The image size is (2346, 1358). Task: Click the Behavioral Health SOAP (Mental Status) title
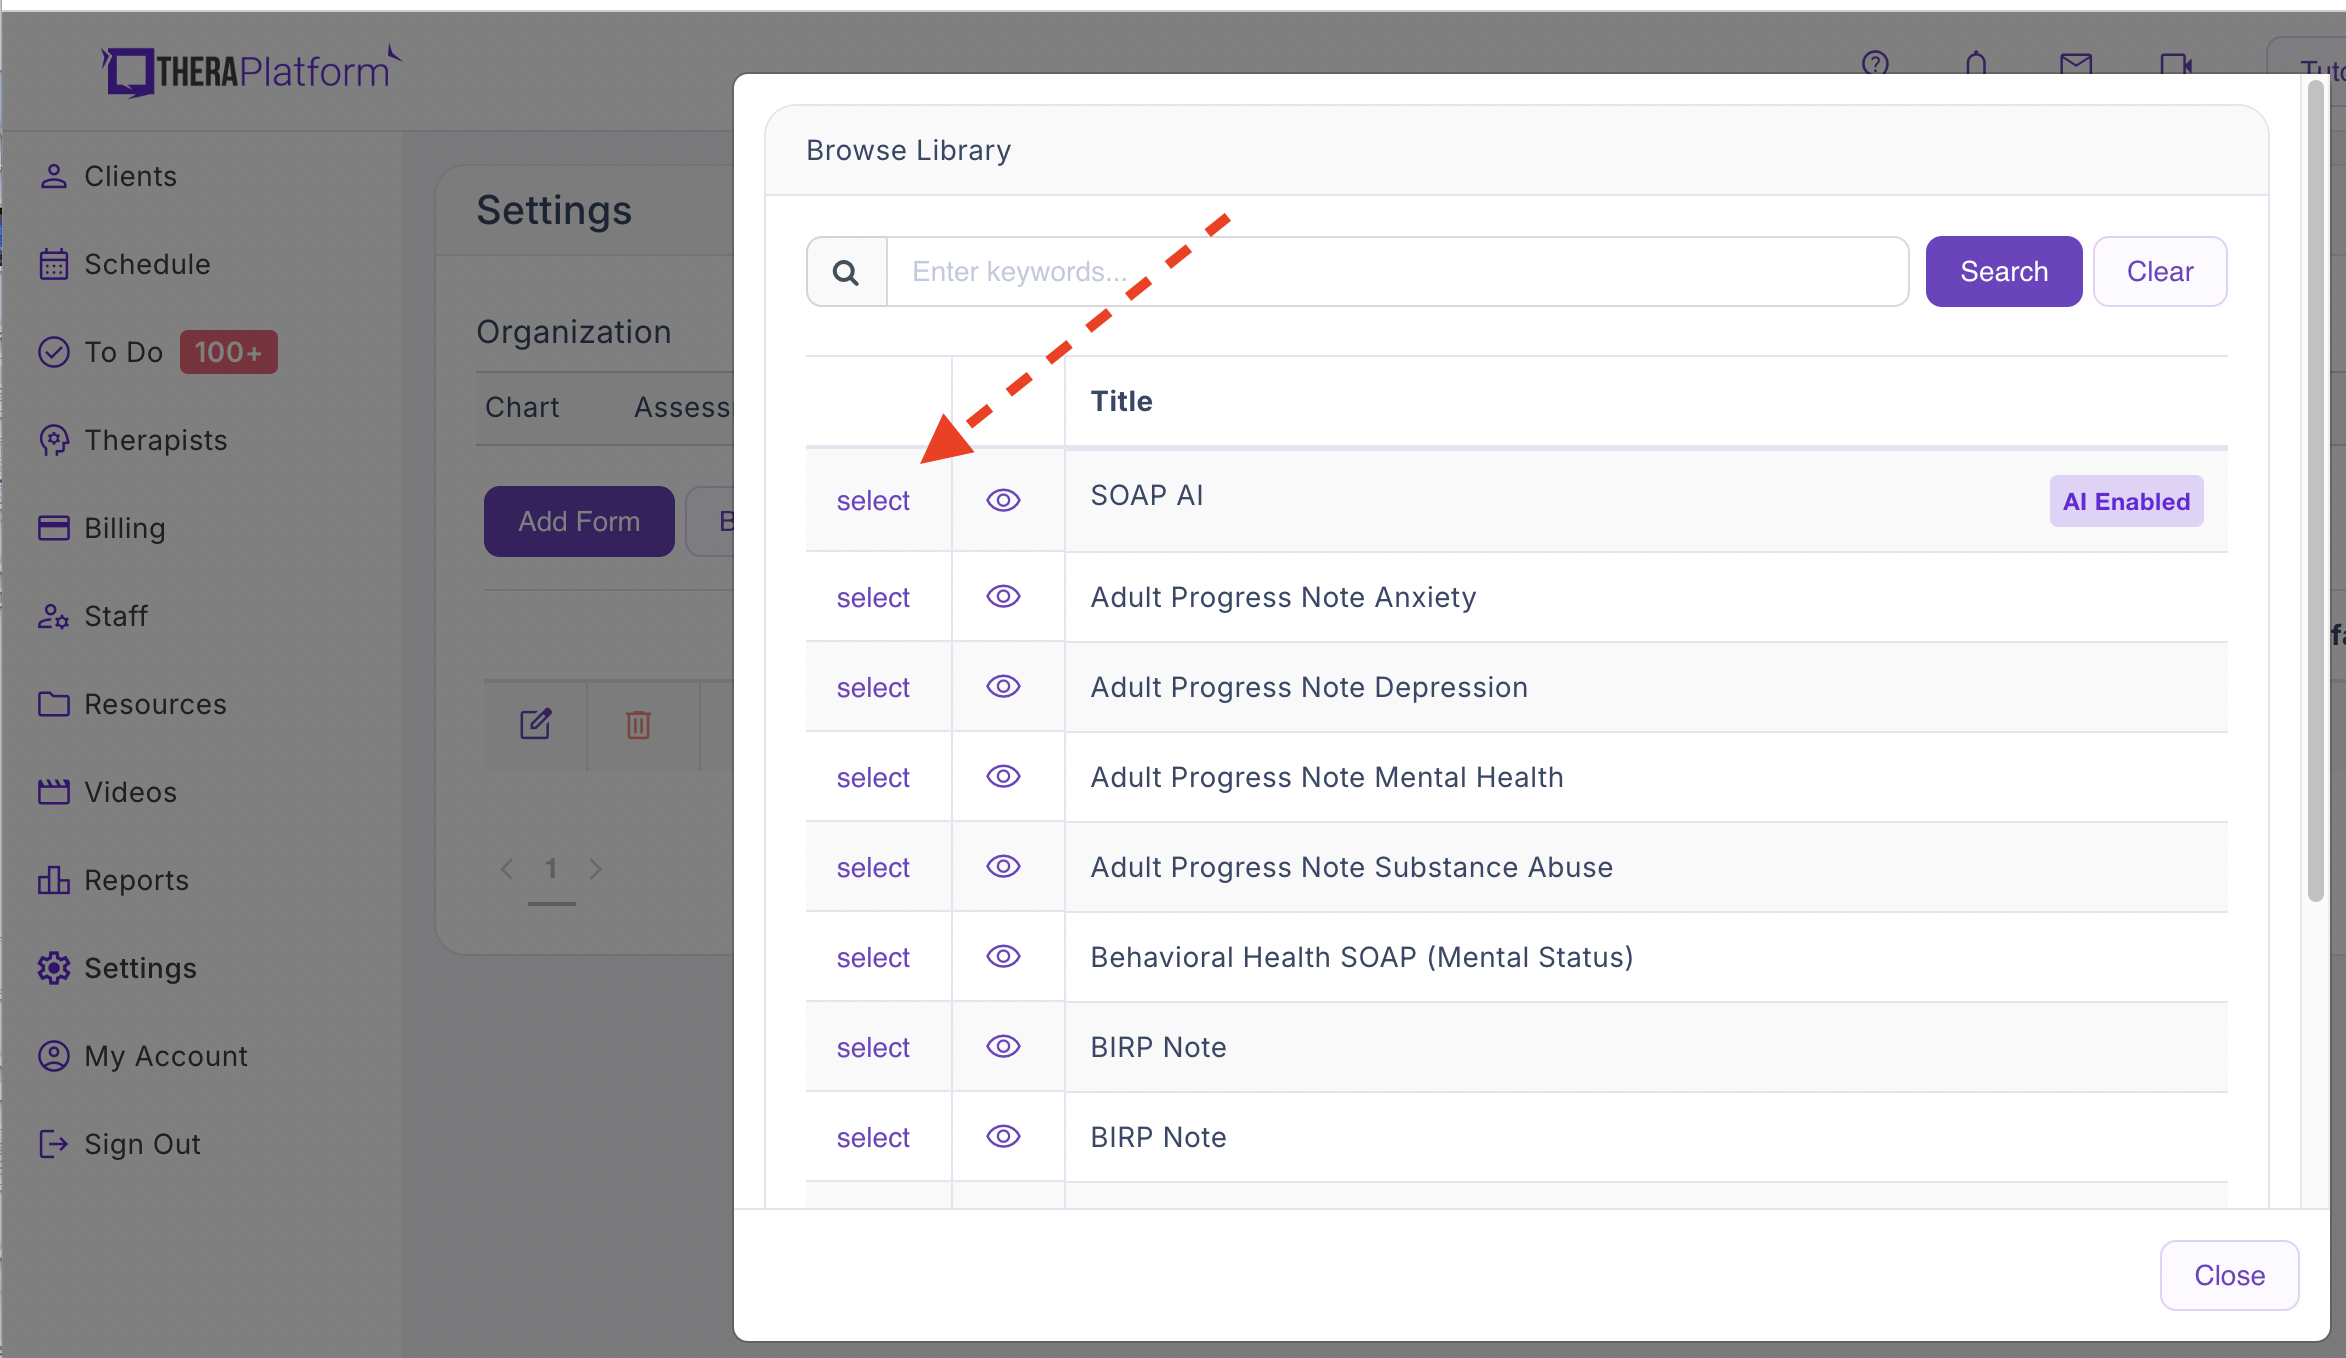[1361, 957]
